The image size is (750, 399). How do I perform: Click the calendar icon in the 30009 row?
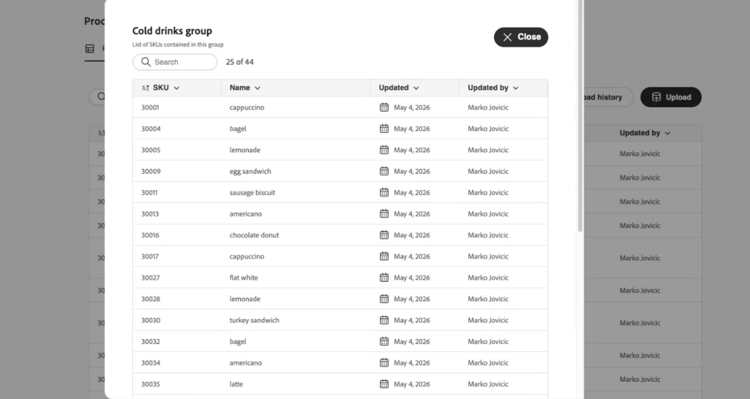[384, 171]
